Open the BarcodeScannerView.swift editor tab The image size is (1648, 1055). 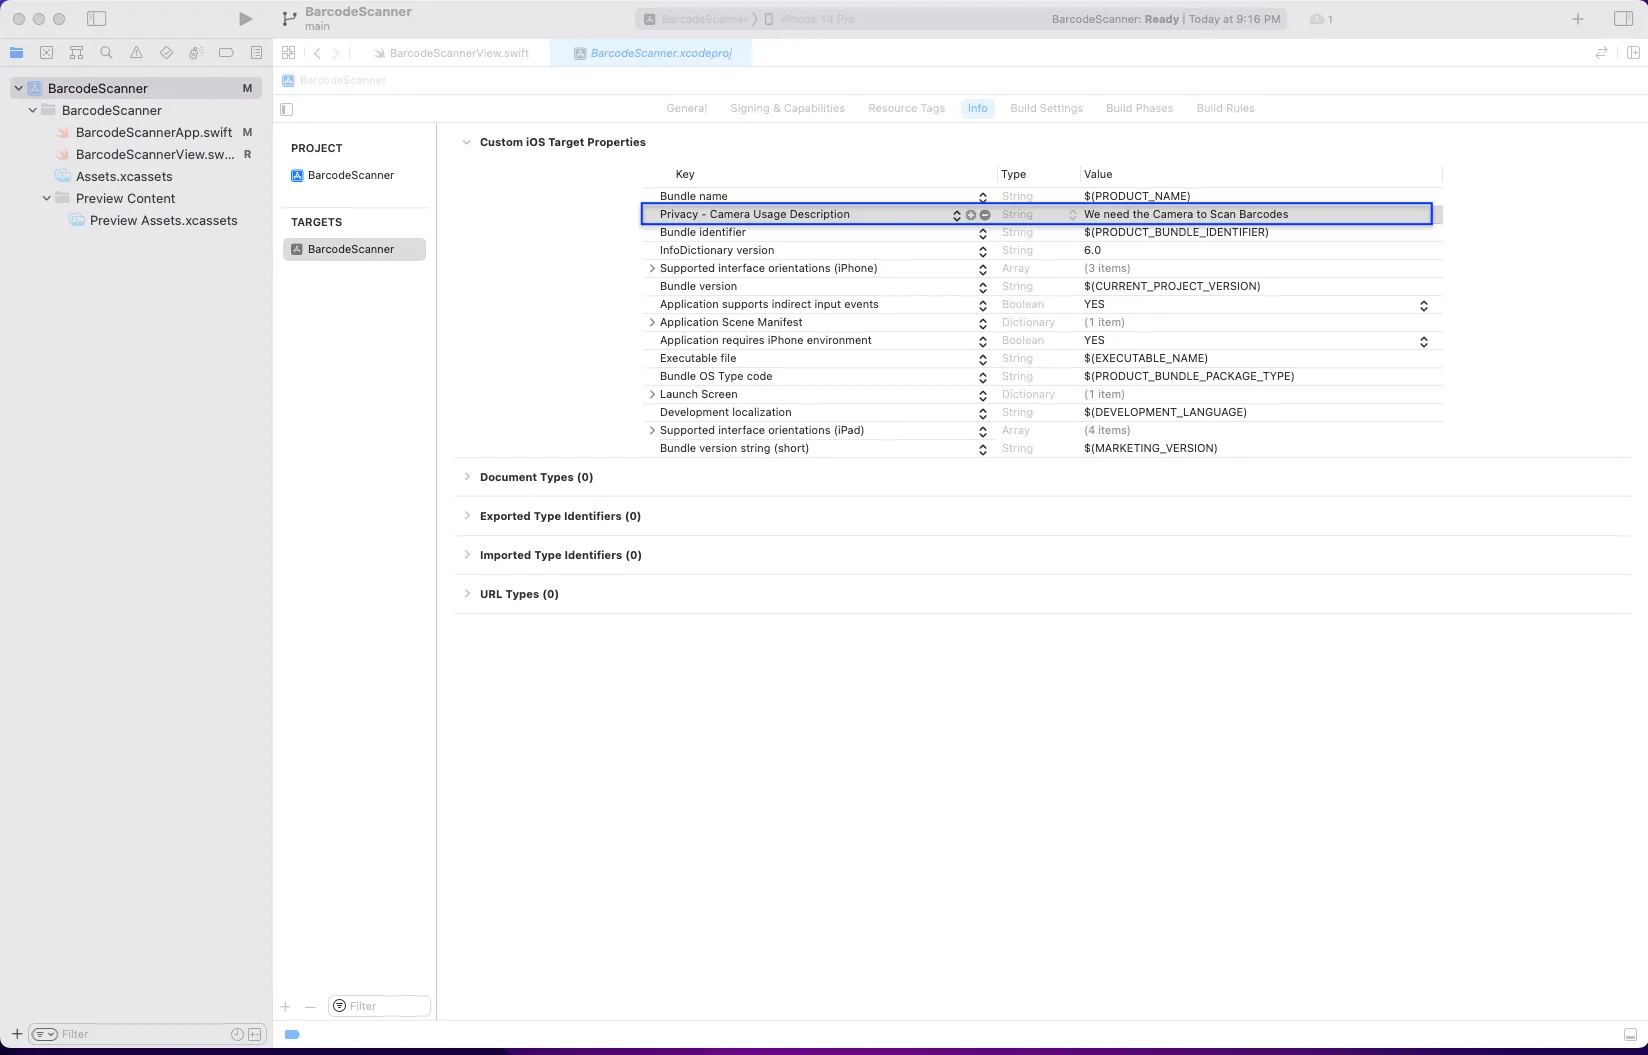450,53
